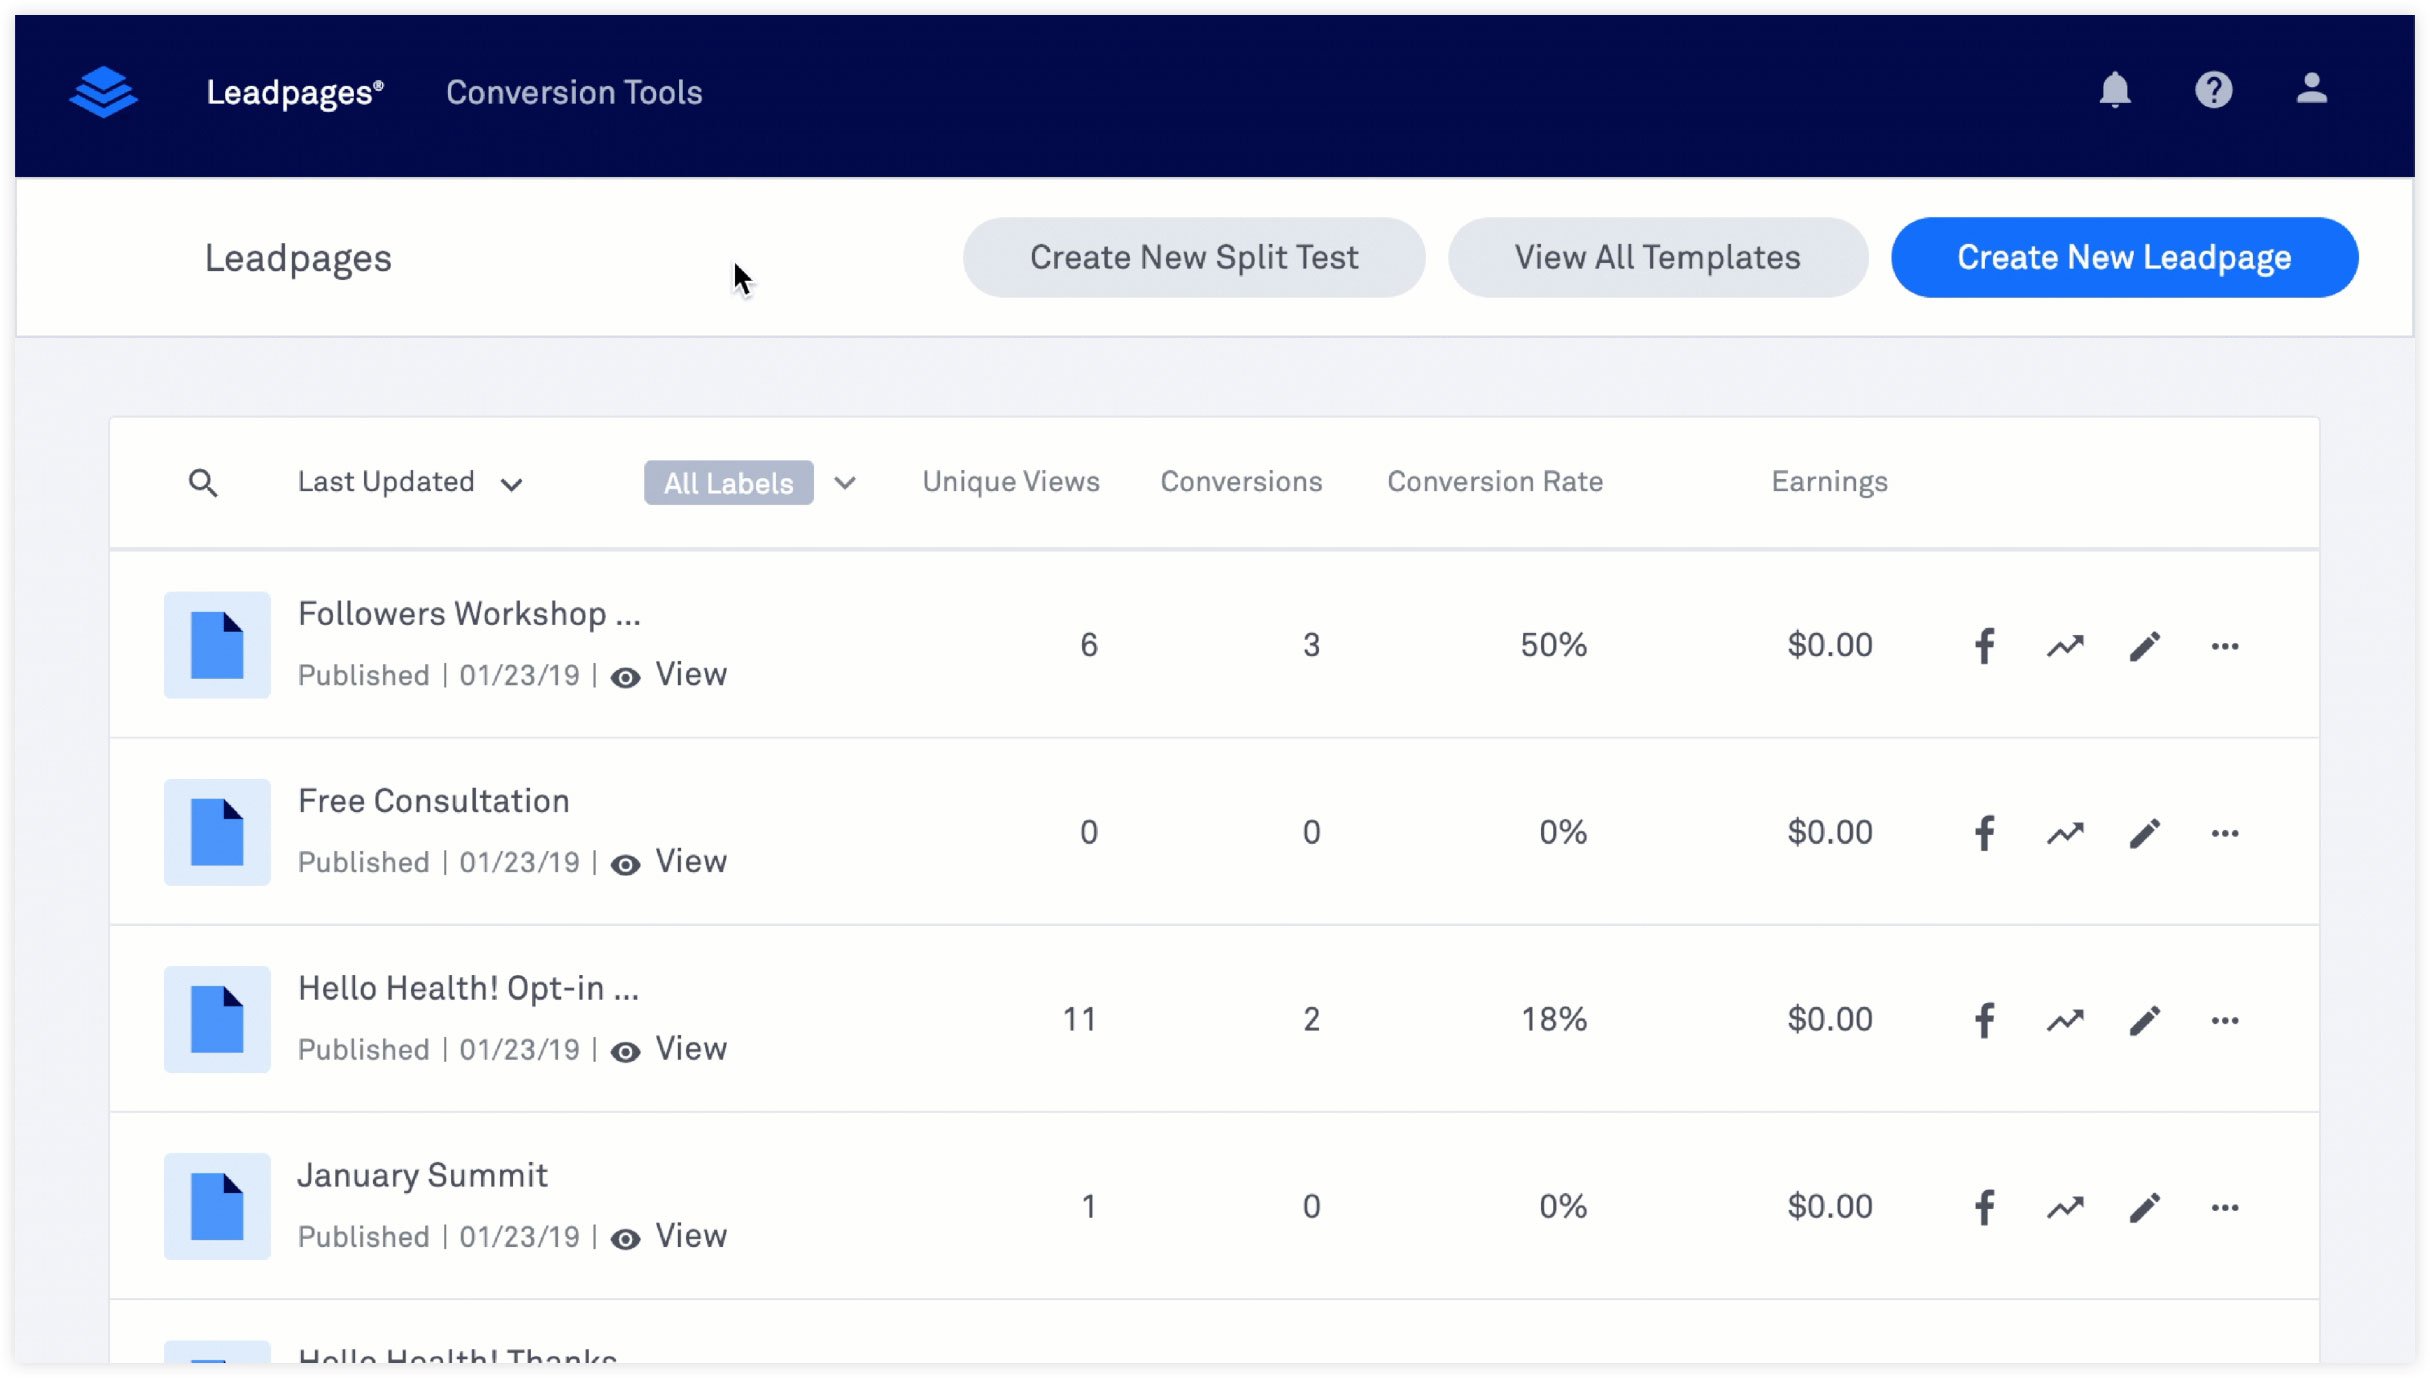Share Hello Health! Opt-in page to Facebook
Viewport: 2430px width, 1378px height.
(x=1985, y=1020)
